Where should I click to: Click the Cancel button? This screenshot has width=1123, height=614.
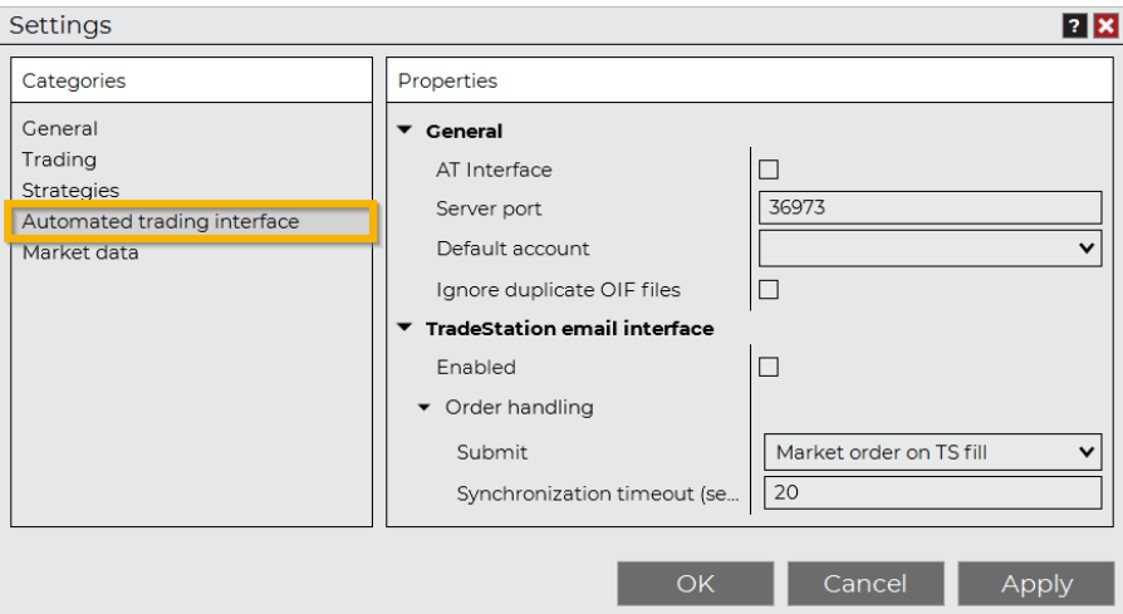pos(865,584)
